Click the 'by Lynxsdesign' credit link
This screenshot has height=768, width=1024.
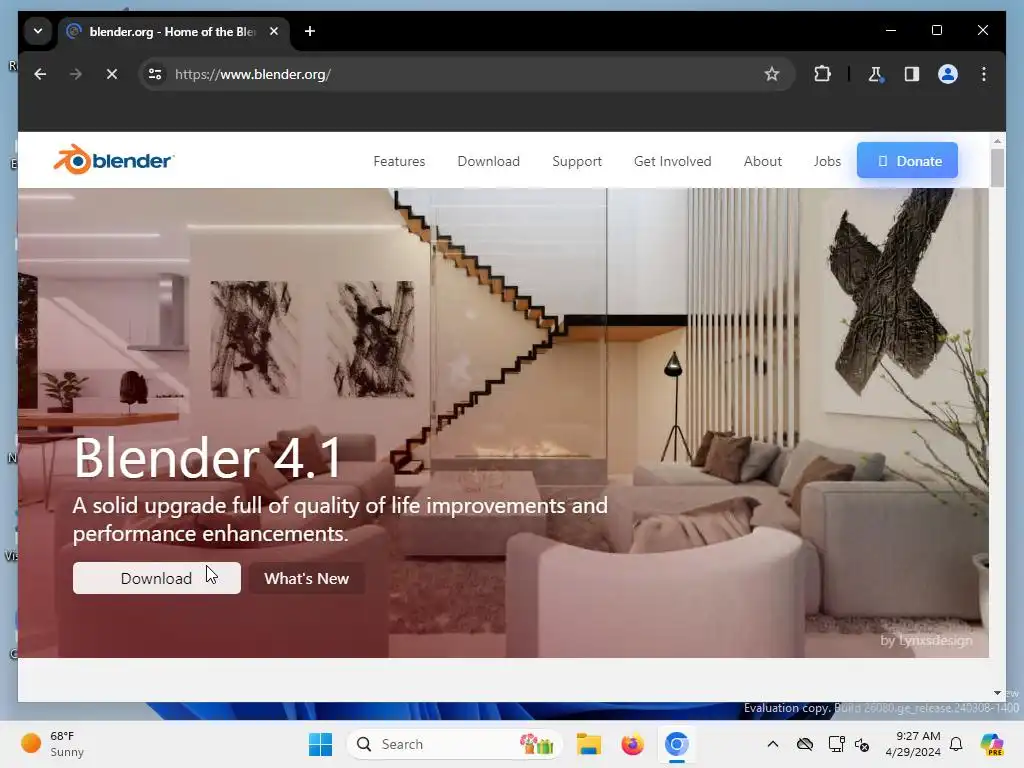925,641
